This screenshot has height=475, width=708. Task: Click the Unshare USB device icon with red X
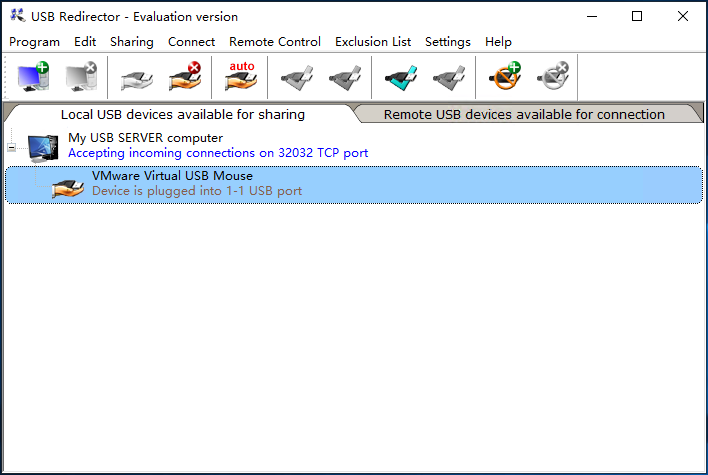click(x=185, y=77)
